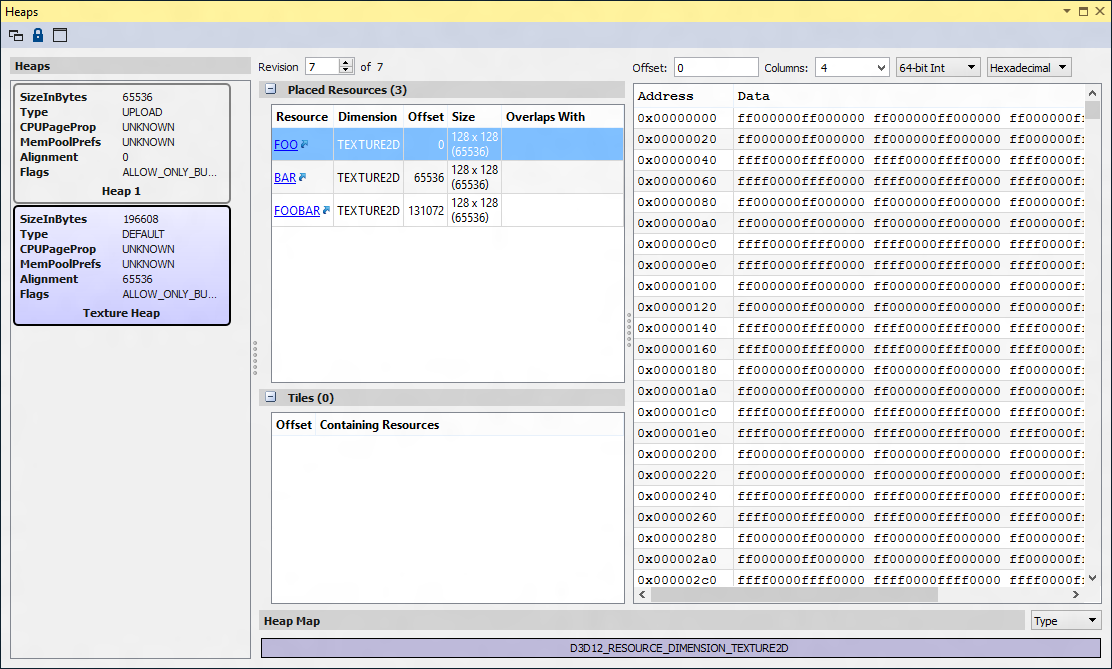Screen dimensions: 1112x669
Task: Open the BAR resource link
Action: [x=284, y=178]
